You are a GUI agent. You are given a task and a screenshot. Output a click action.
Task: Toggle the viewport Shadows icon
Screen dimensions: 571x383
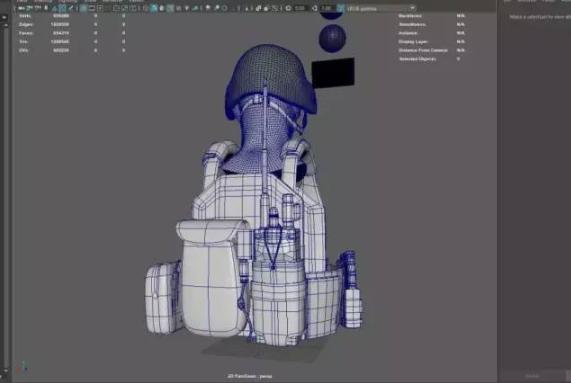pos(195,8)
